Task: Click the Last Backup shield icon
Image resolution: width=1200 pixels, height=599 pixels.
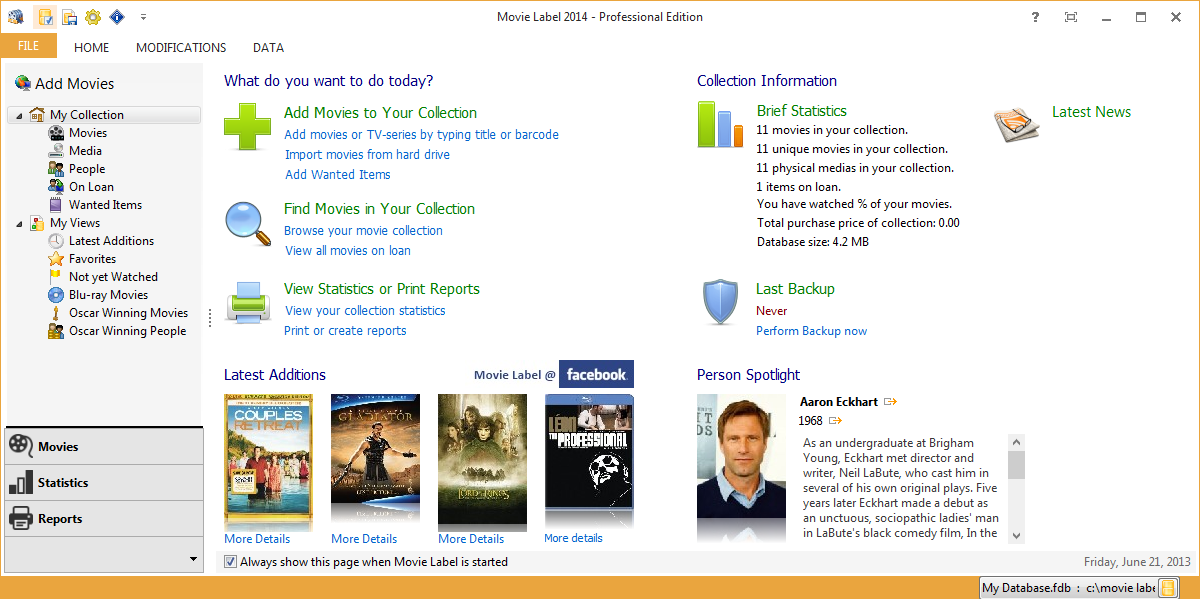Action: (x=720, y=302)
